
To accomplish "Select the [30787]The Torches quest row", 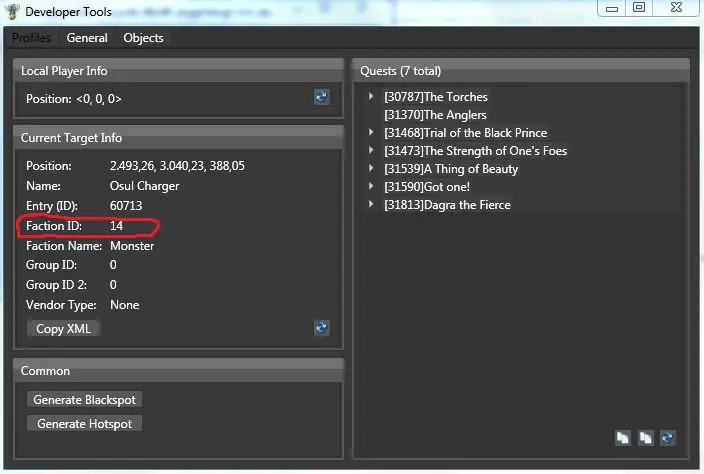I will coord(436,97).
